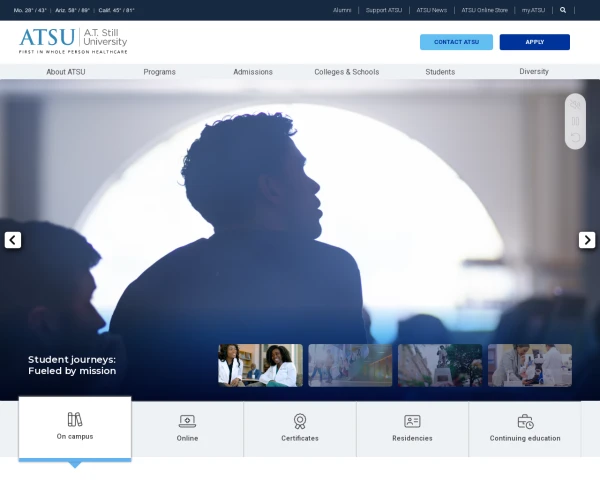The width and height of the screenshot is (600, 480).
Task: Select the On campus books icon
Action: tap(75, 419)
